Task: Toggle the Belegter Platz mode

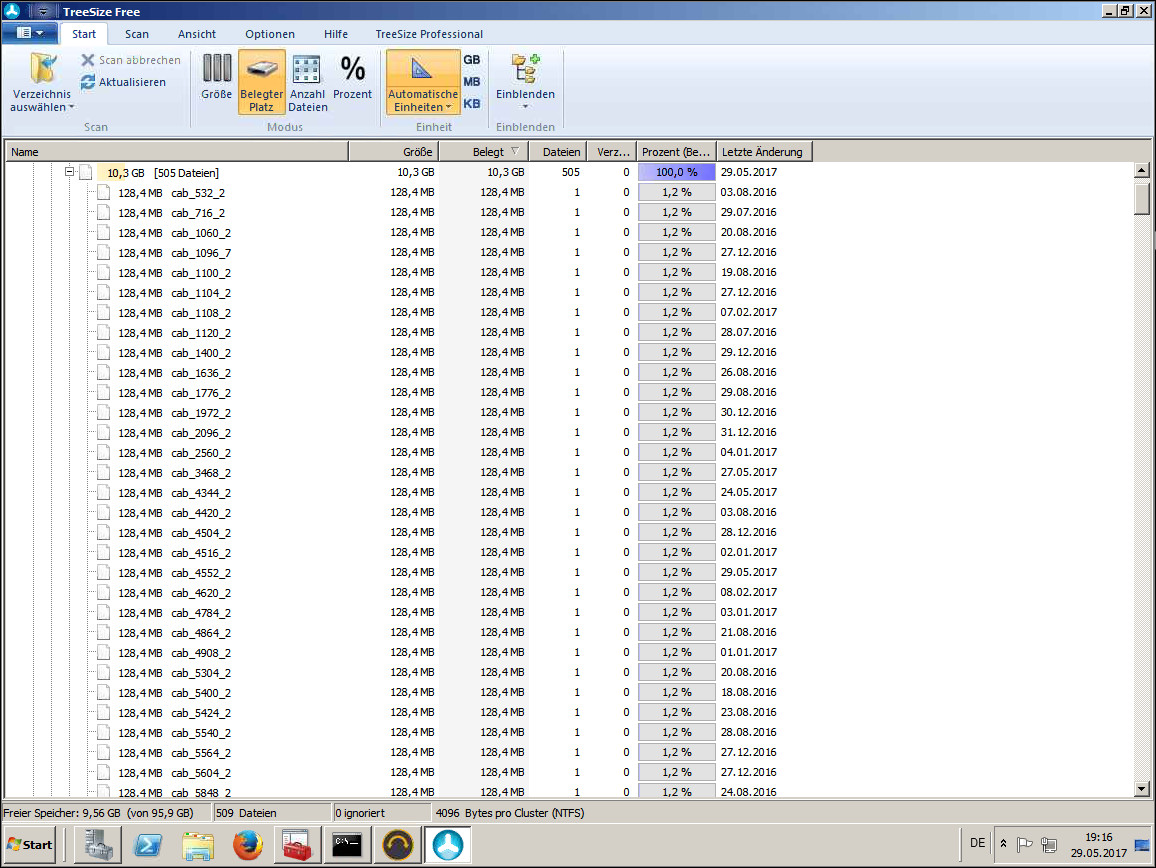Action: pyautogui.click(x=262, y=82)
